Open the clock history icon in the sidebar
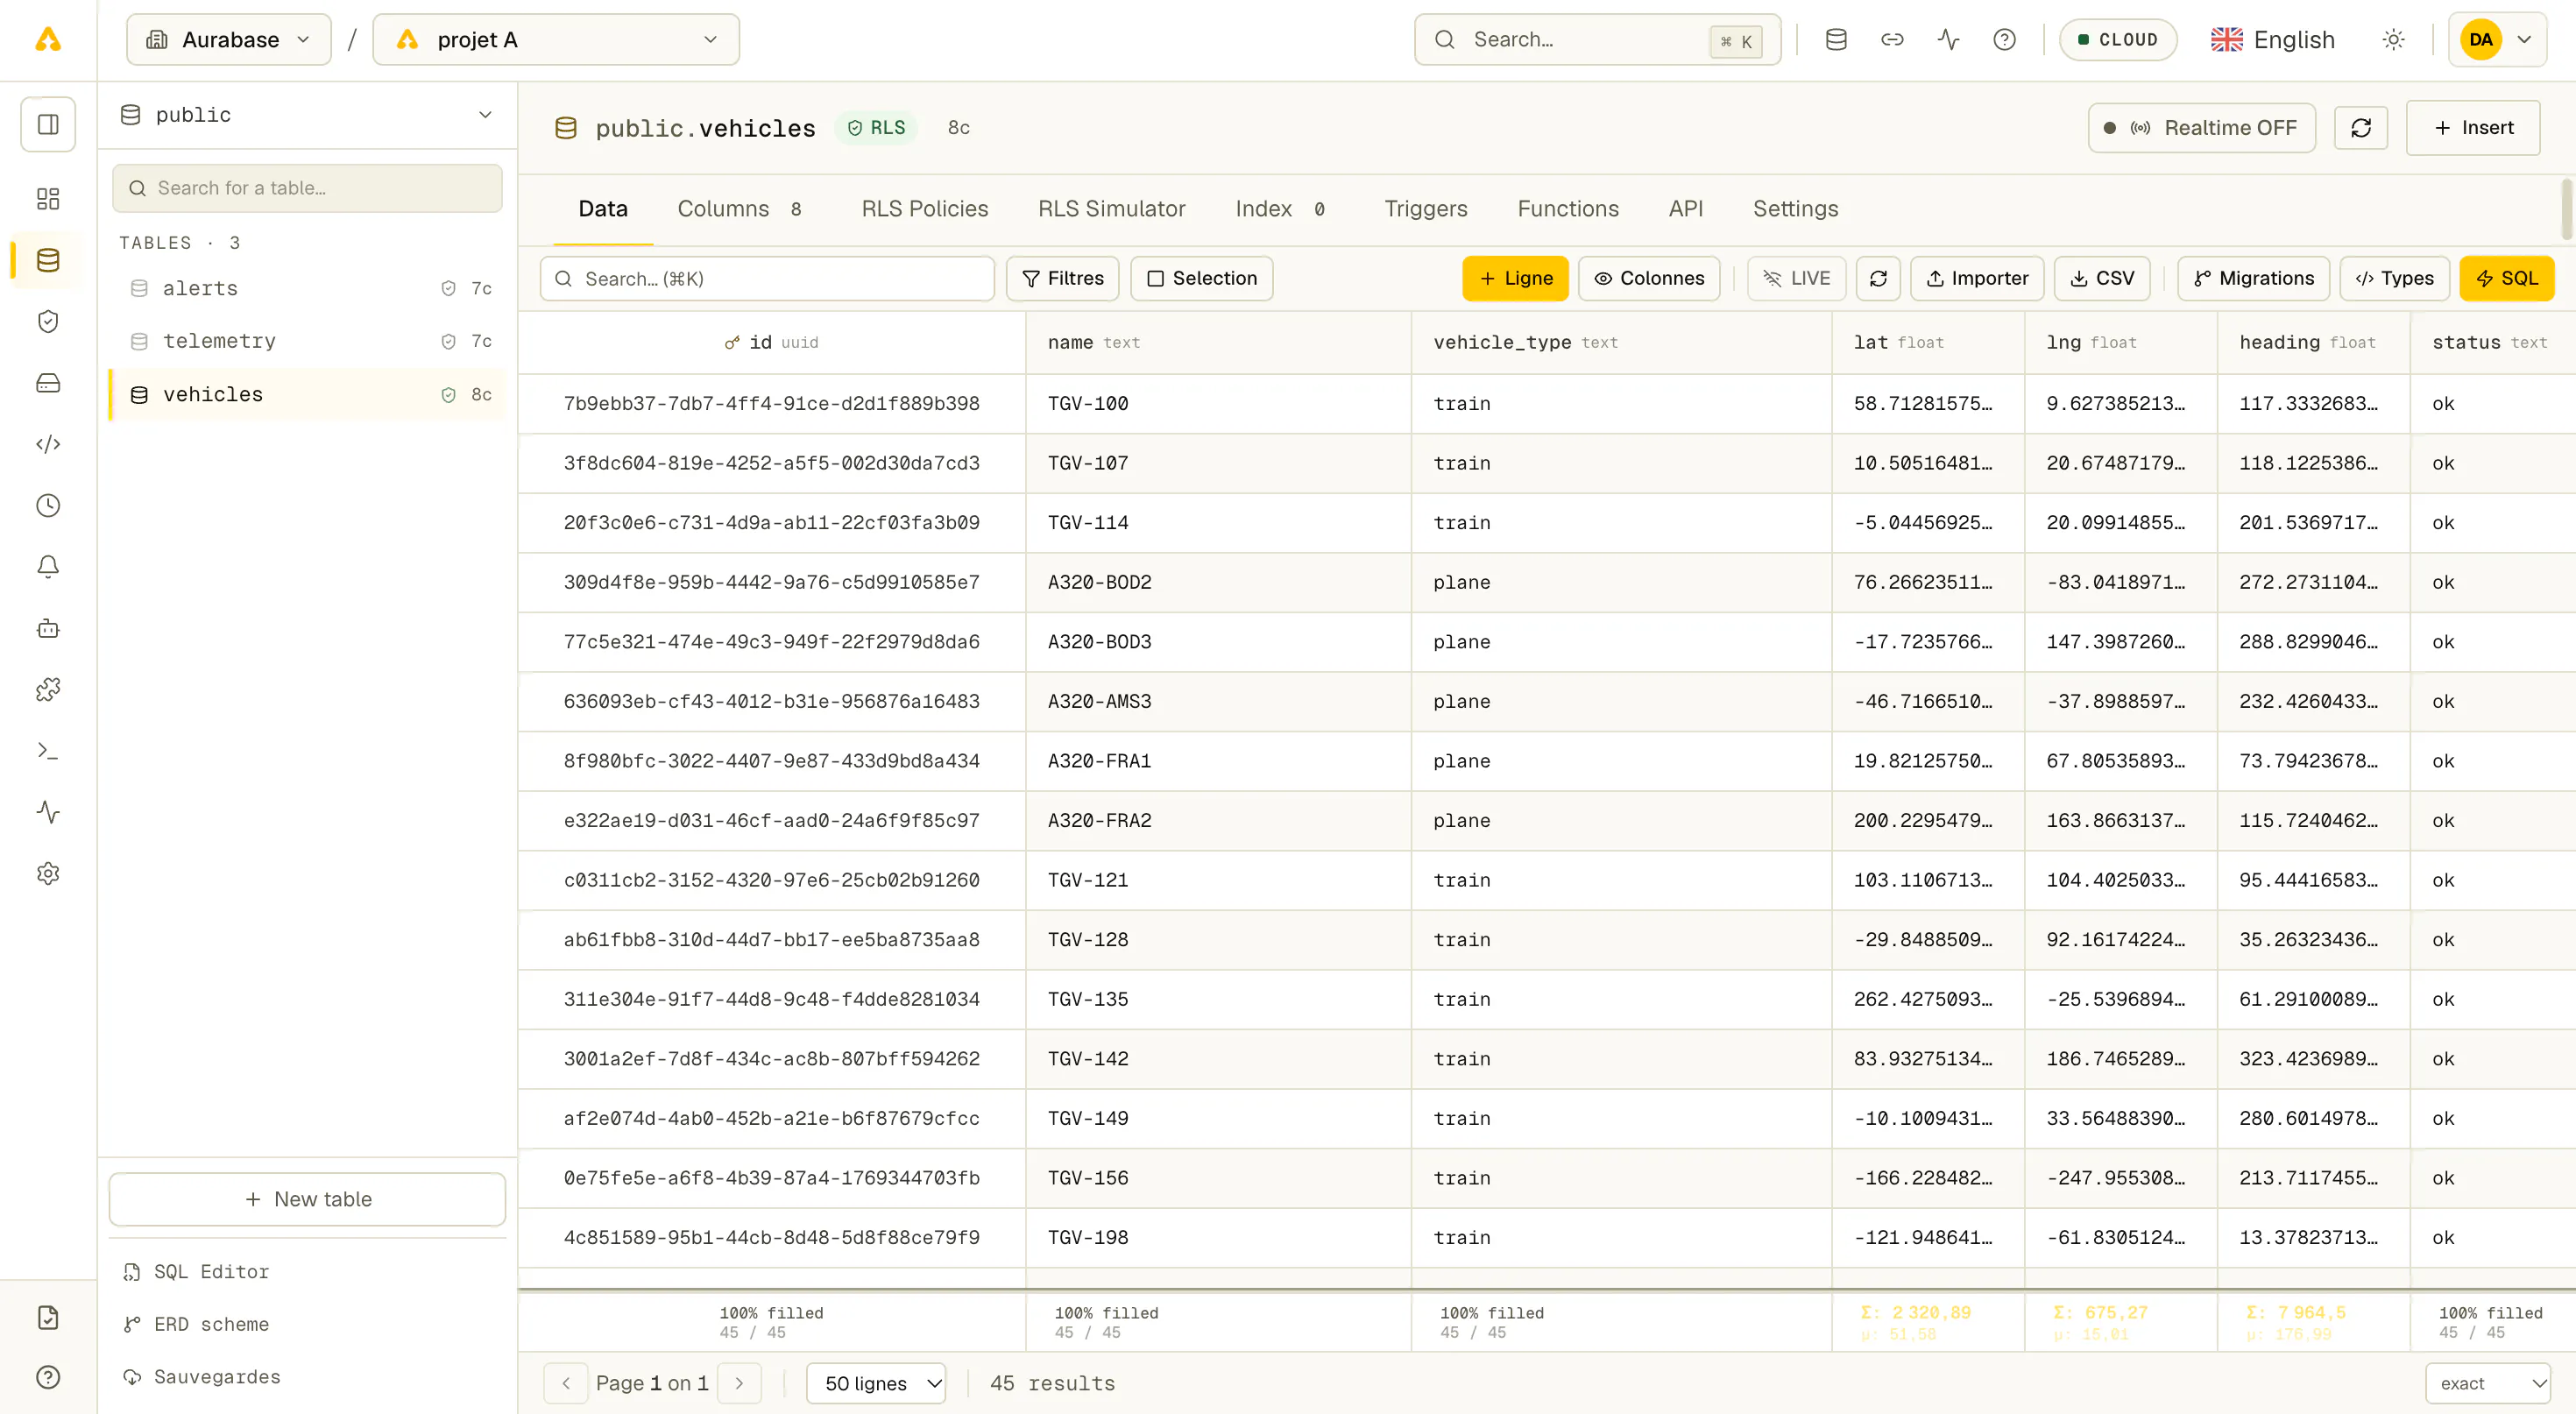The height and width of the screenshot is (1414, 2576). point(48,505)
